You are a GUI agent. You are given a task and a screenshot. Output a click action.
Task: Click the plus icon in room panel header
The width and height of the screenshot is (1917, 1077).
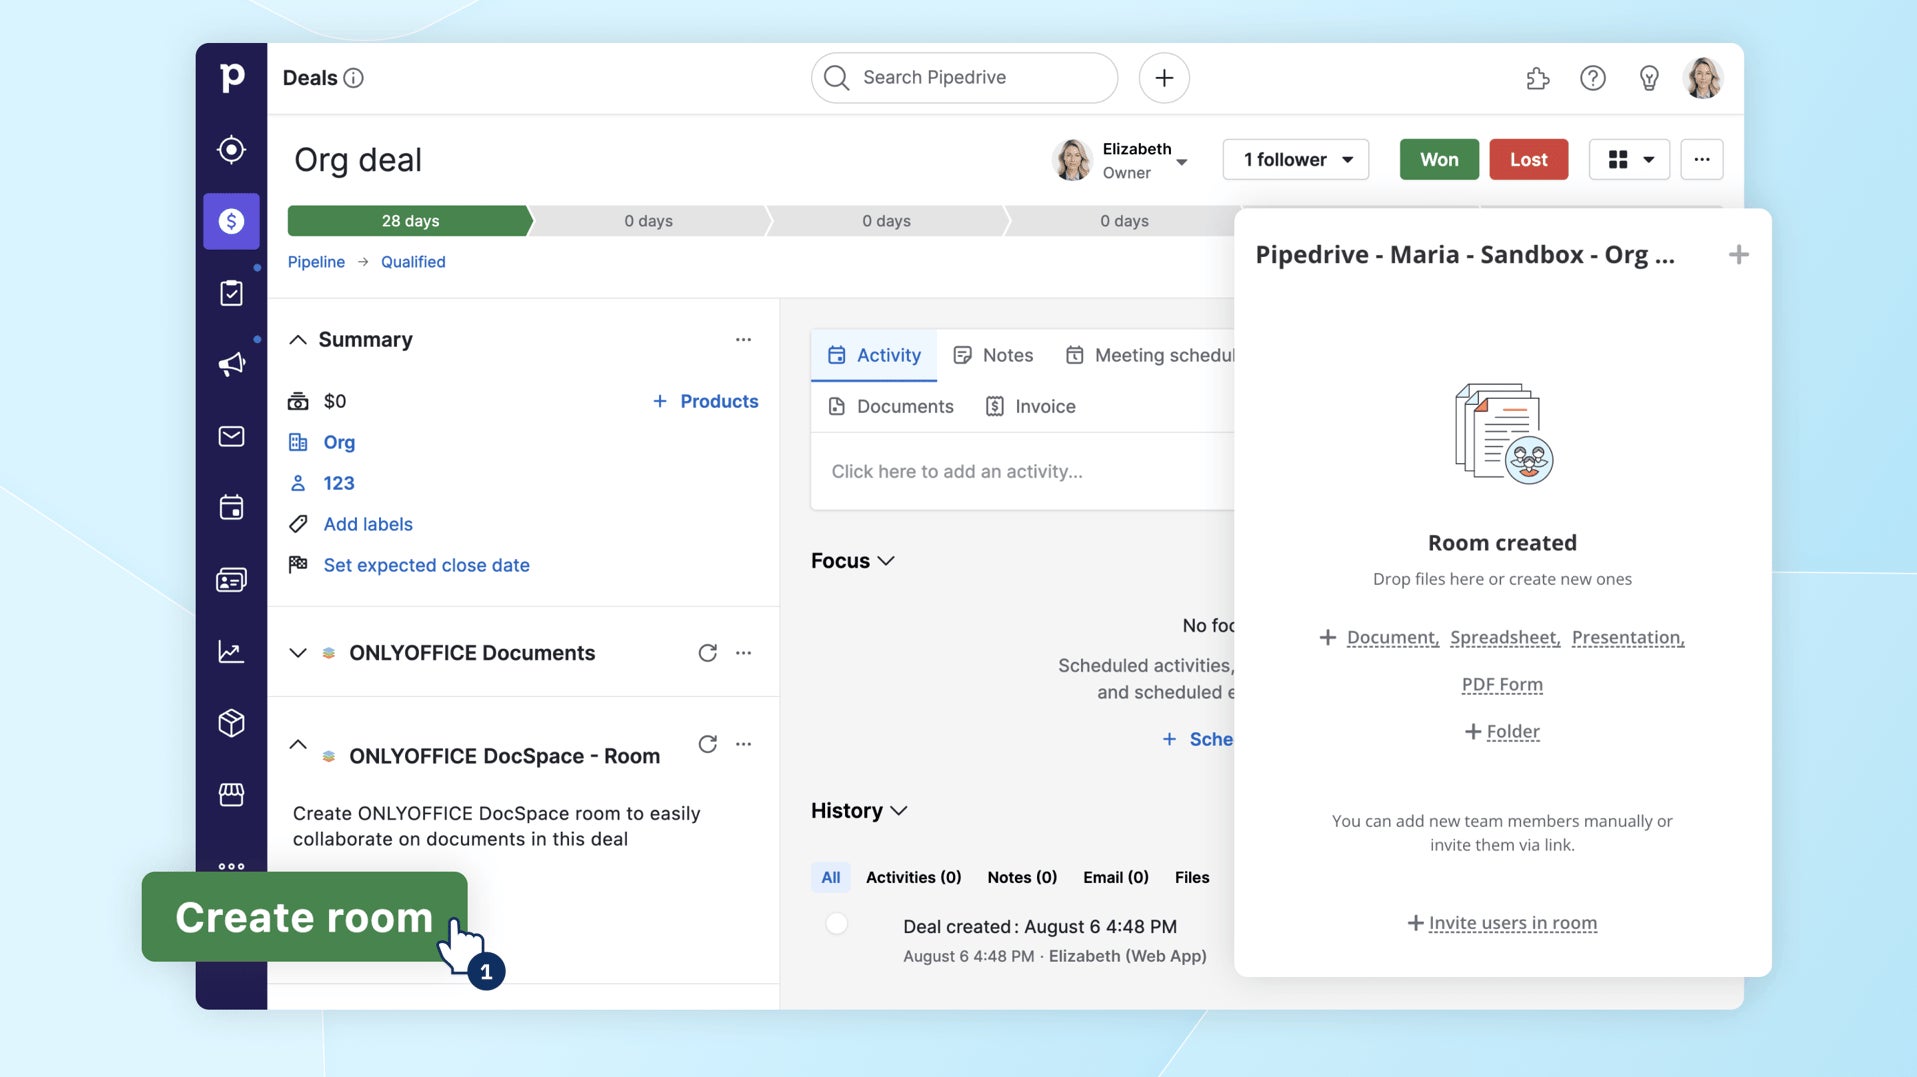point(1739,255)
